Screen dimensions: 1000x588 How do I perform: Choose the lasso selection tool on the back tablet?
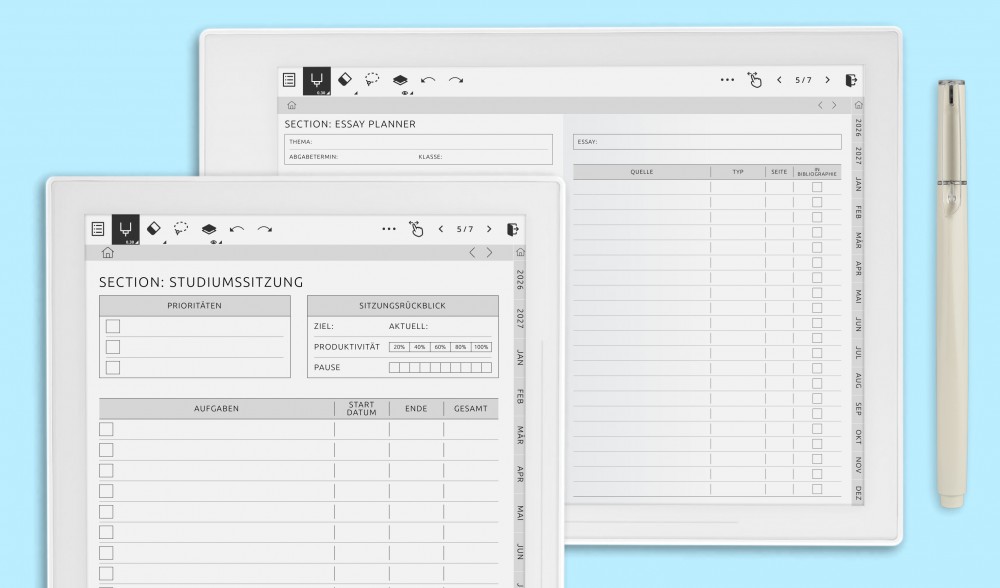pos(372,80)
